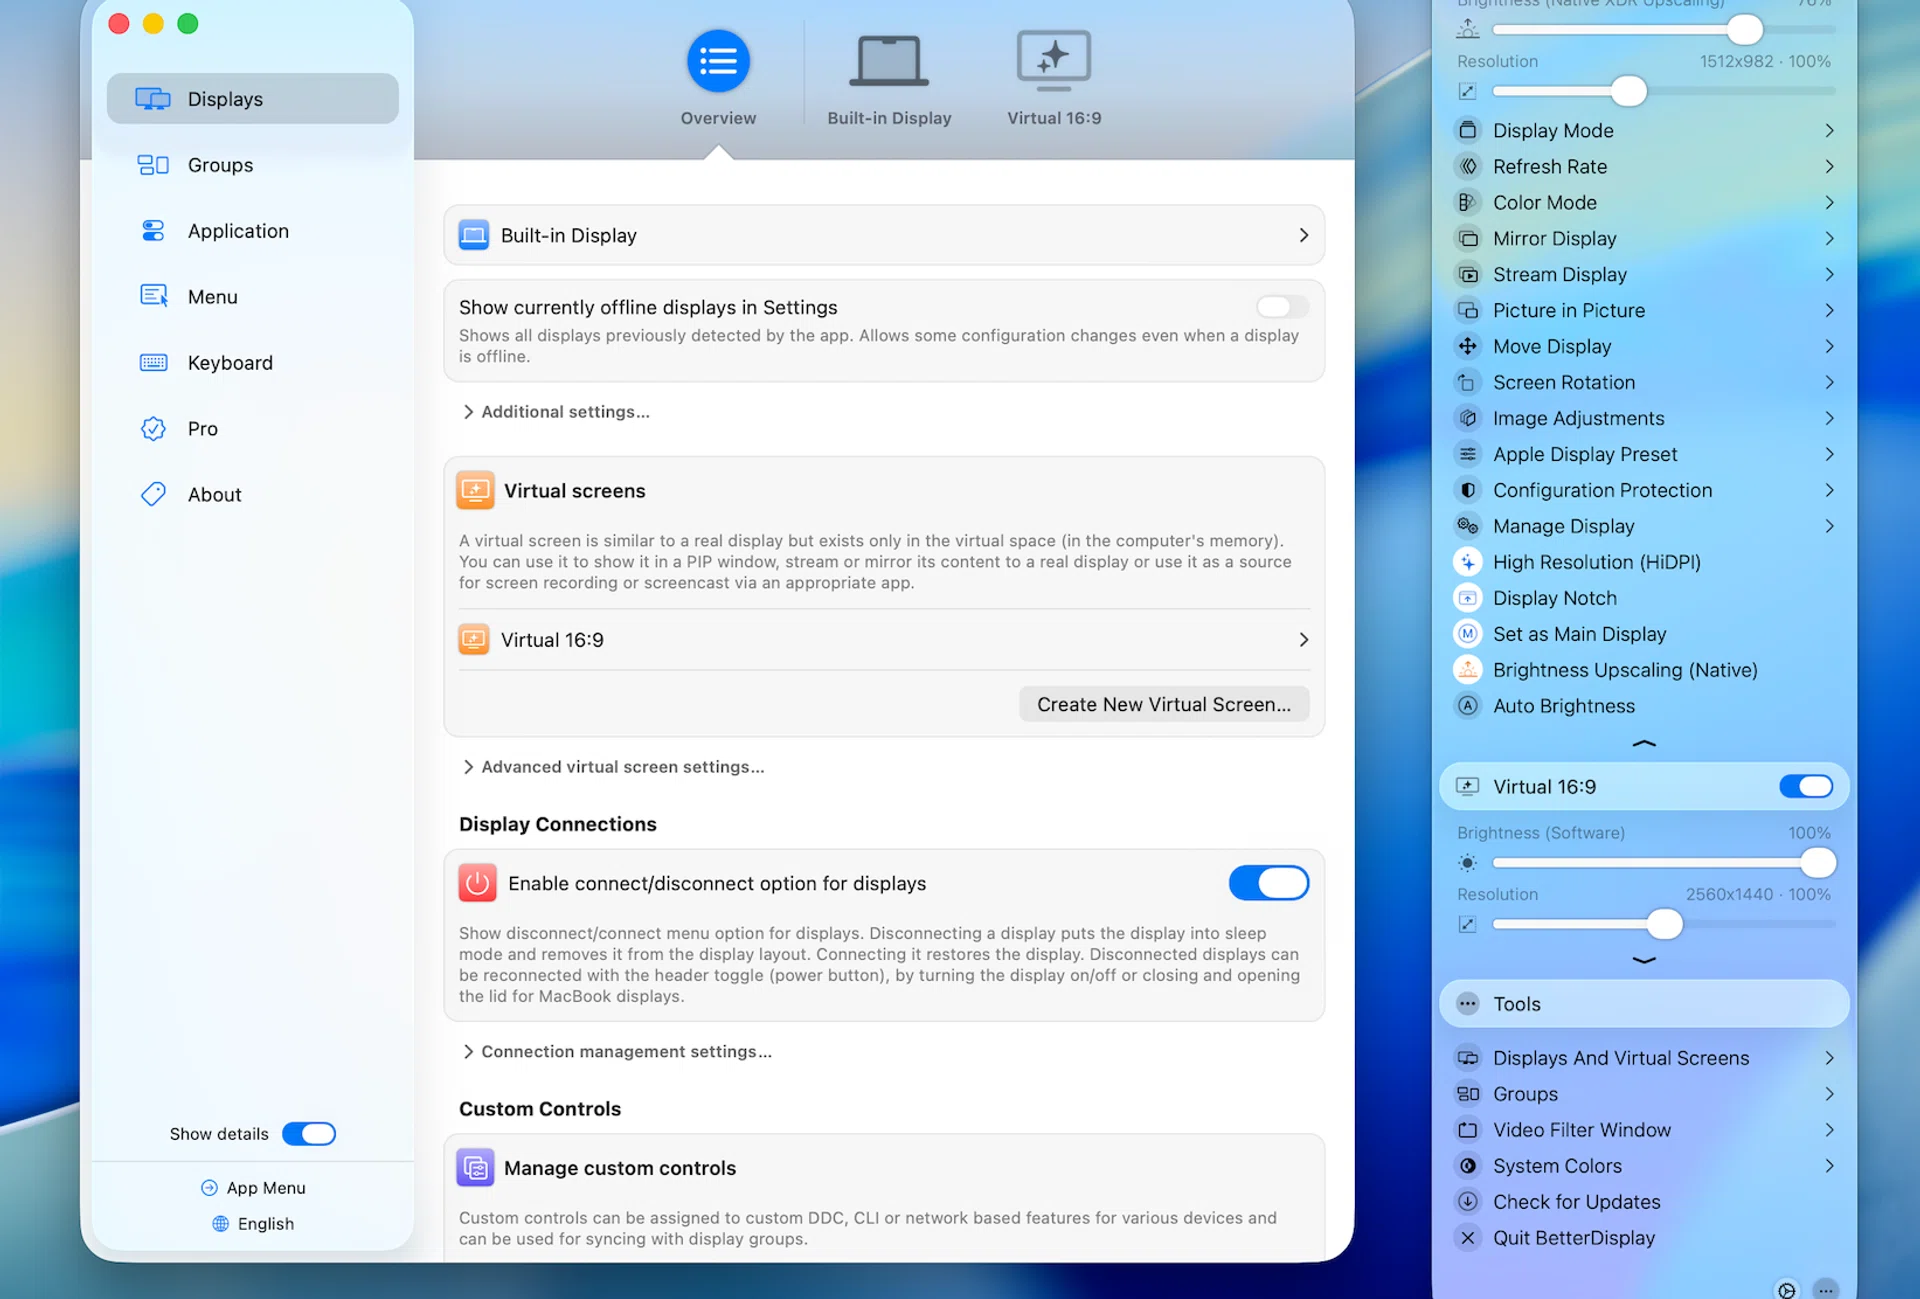This screenshot has height=1299, width=1920.
Task: Click Create New Virtual Screen button
Action: click(1164, 704)
